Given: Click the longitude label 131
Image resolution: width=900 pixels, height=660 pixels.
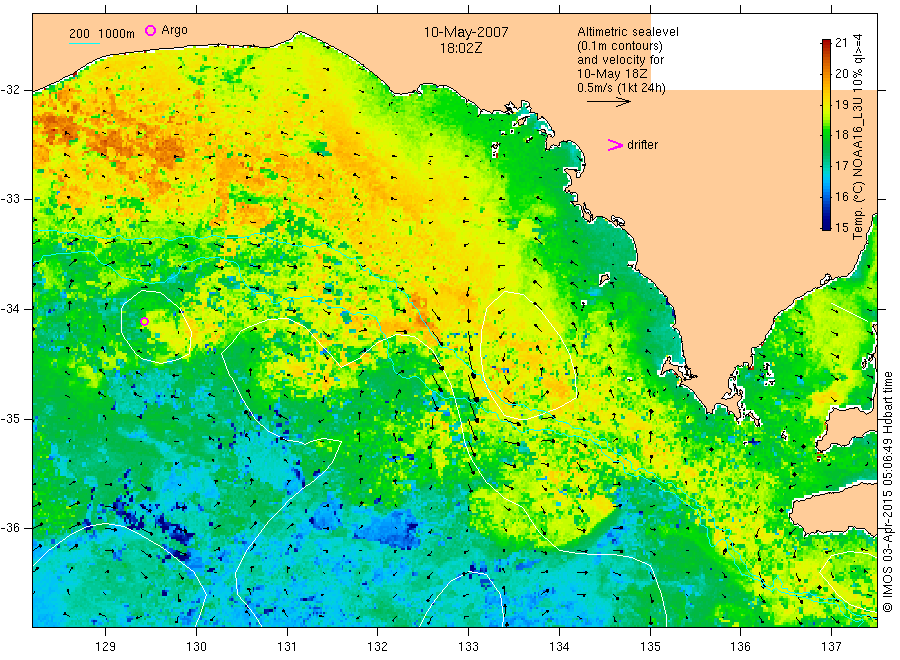Looking at the screenshot, I should pos(287,647).
